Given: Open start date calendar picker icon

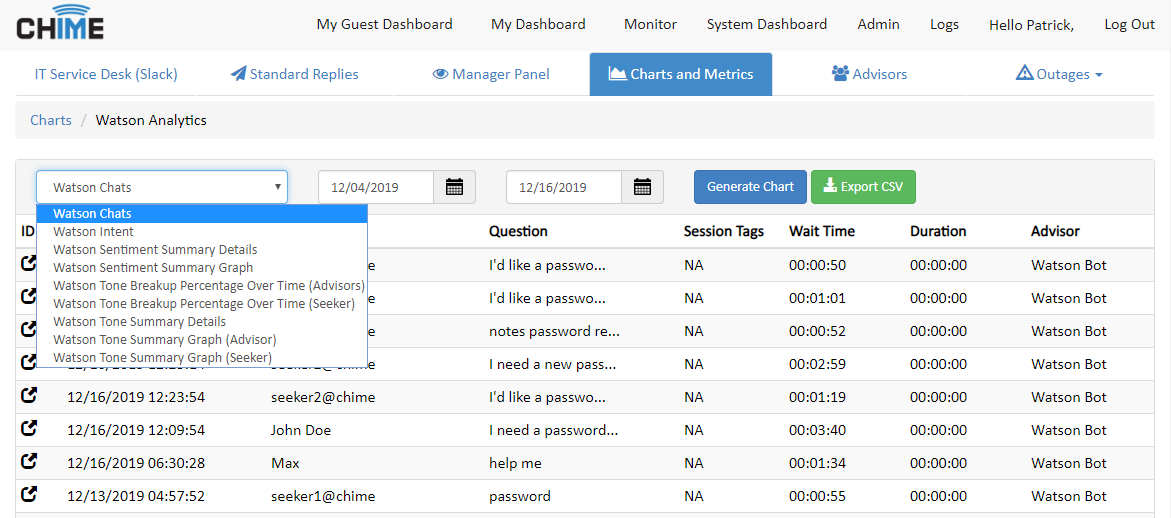Looking at the screenshot, I should [x=455, y=187].
